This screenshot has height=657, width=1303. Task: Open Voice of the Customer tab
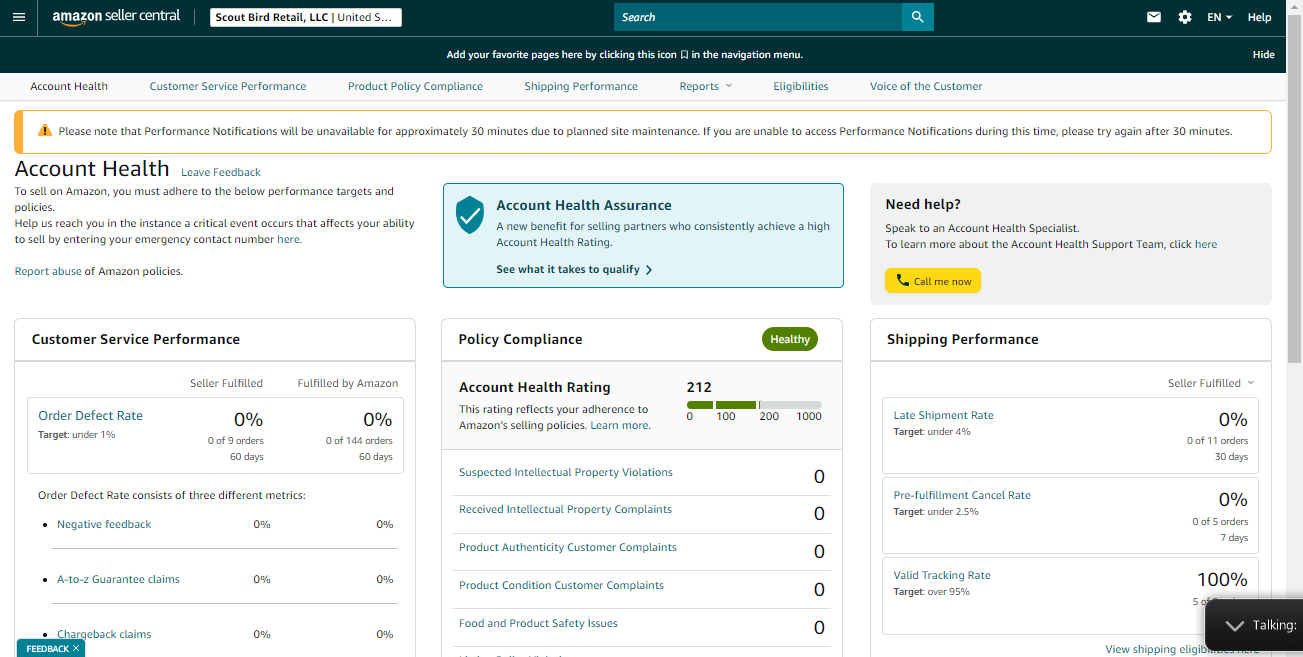(926, 86)
